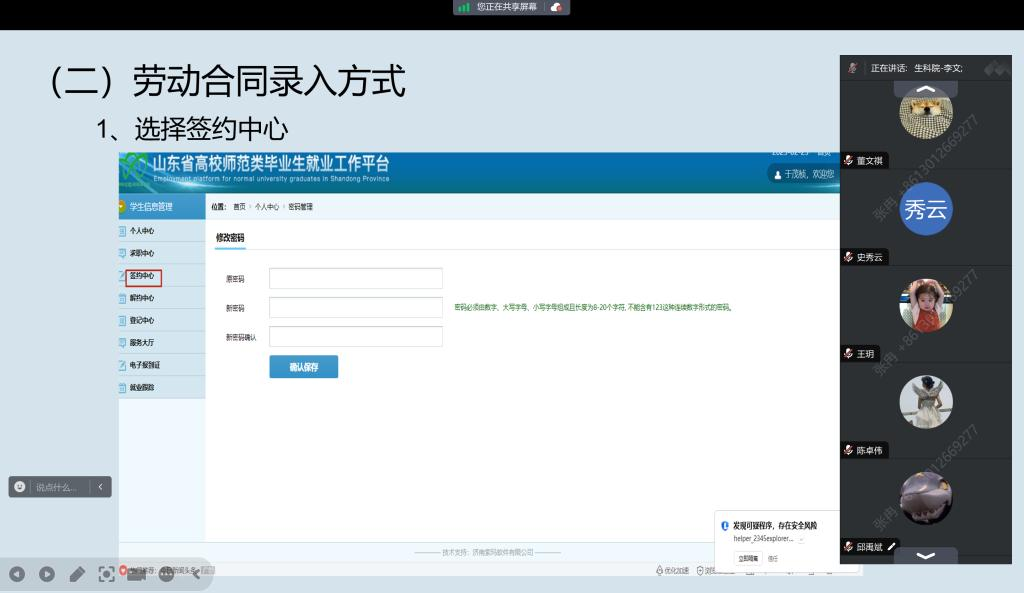Click 立即隔离 in the security popup

pos(749,558)
